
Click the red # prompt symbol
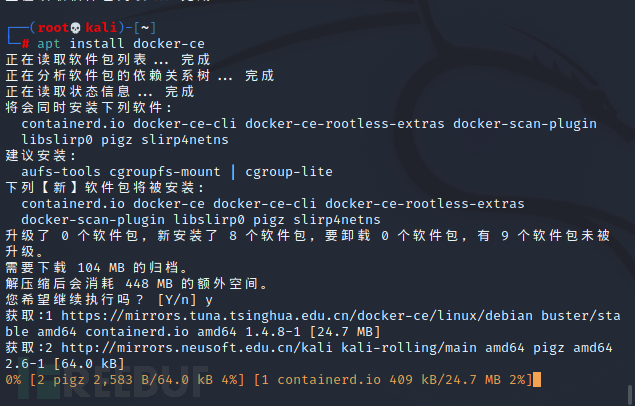coord(25,44)
